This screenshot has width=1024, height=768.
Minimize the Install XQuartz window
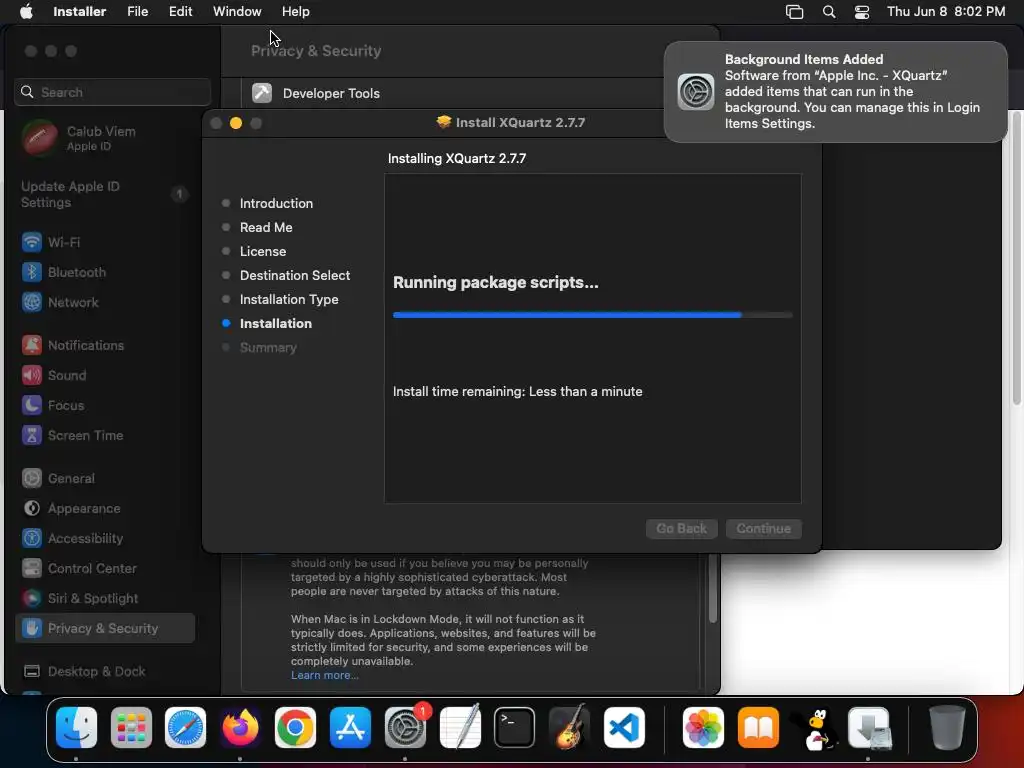pyautogui.click(x=236, y=123)
